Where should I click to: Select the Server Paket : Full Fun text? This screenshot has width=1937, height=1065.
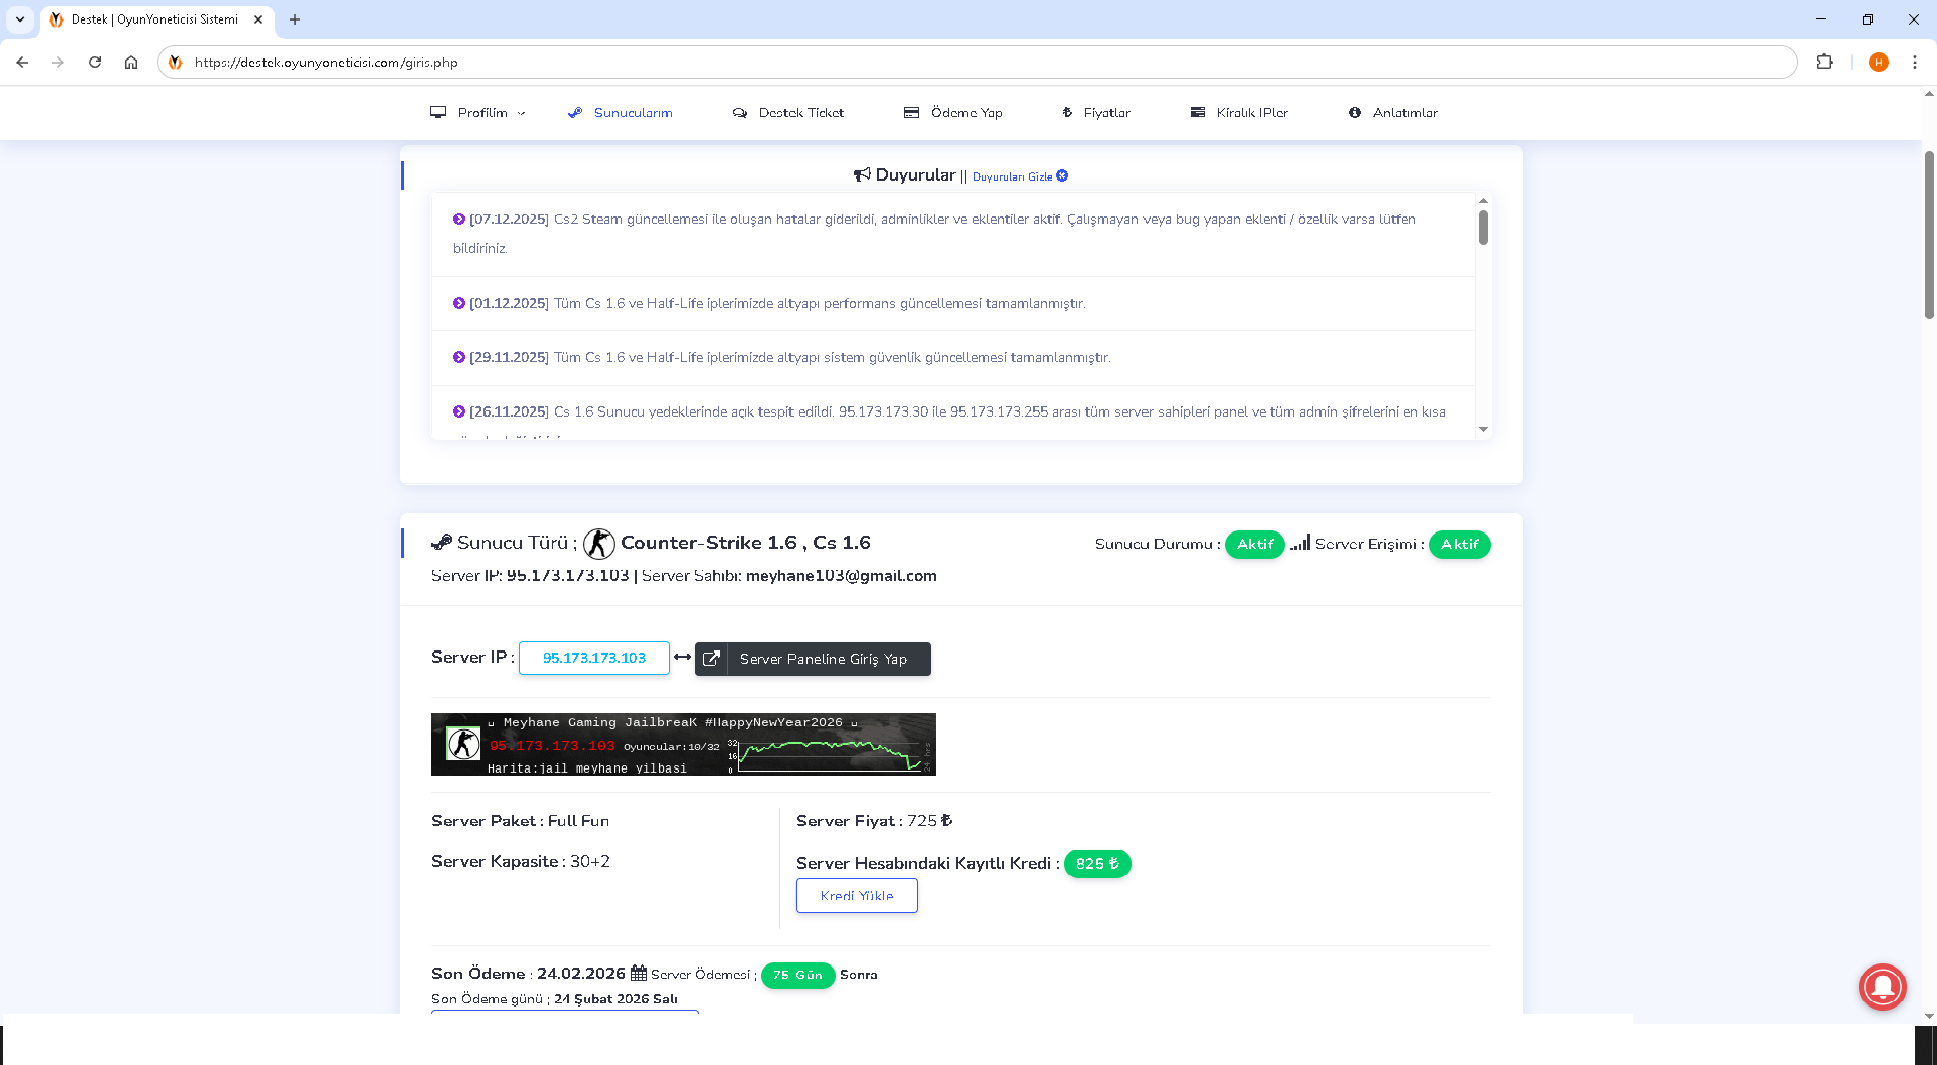pyautogui.click(x=520, y=821)
